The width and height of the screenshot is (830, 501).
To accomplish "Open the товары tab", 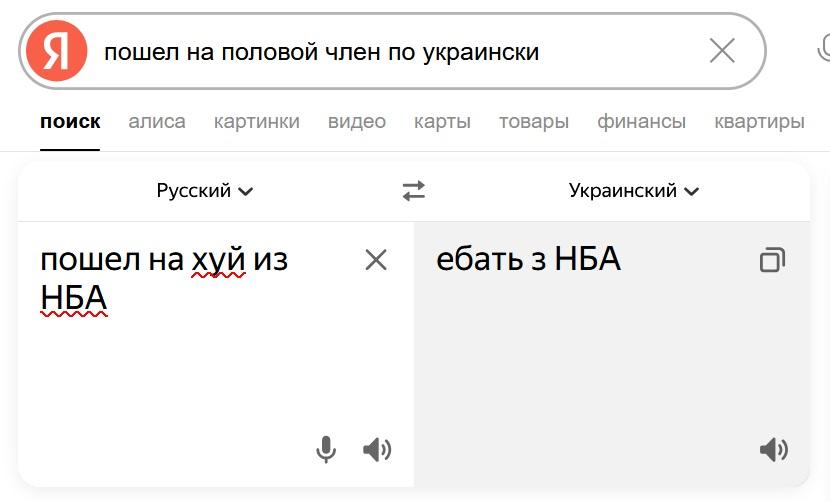I will pos(534,122).
